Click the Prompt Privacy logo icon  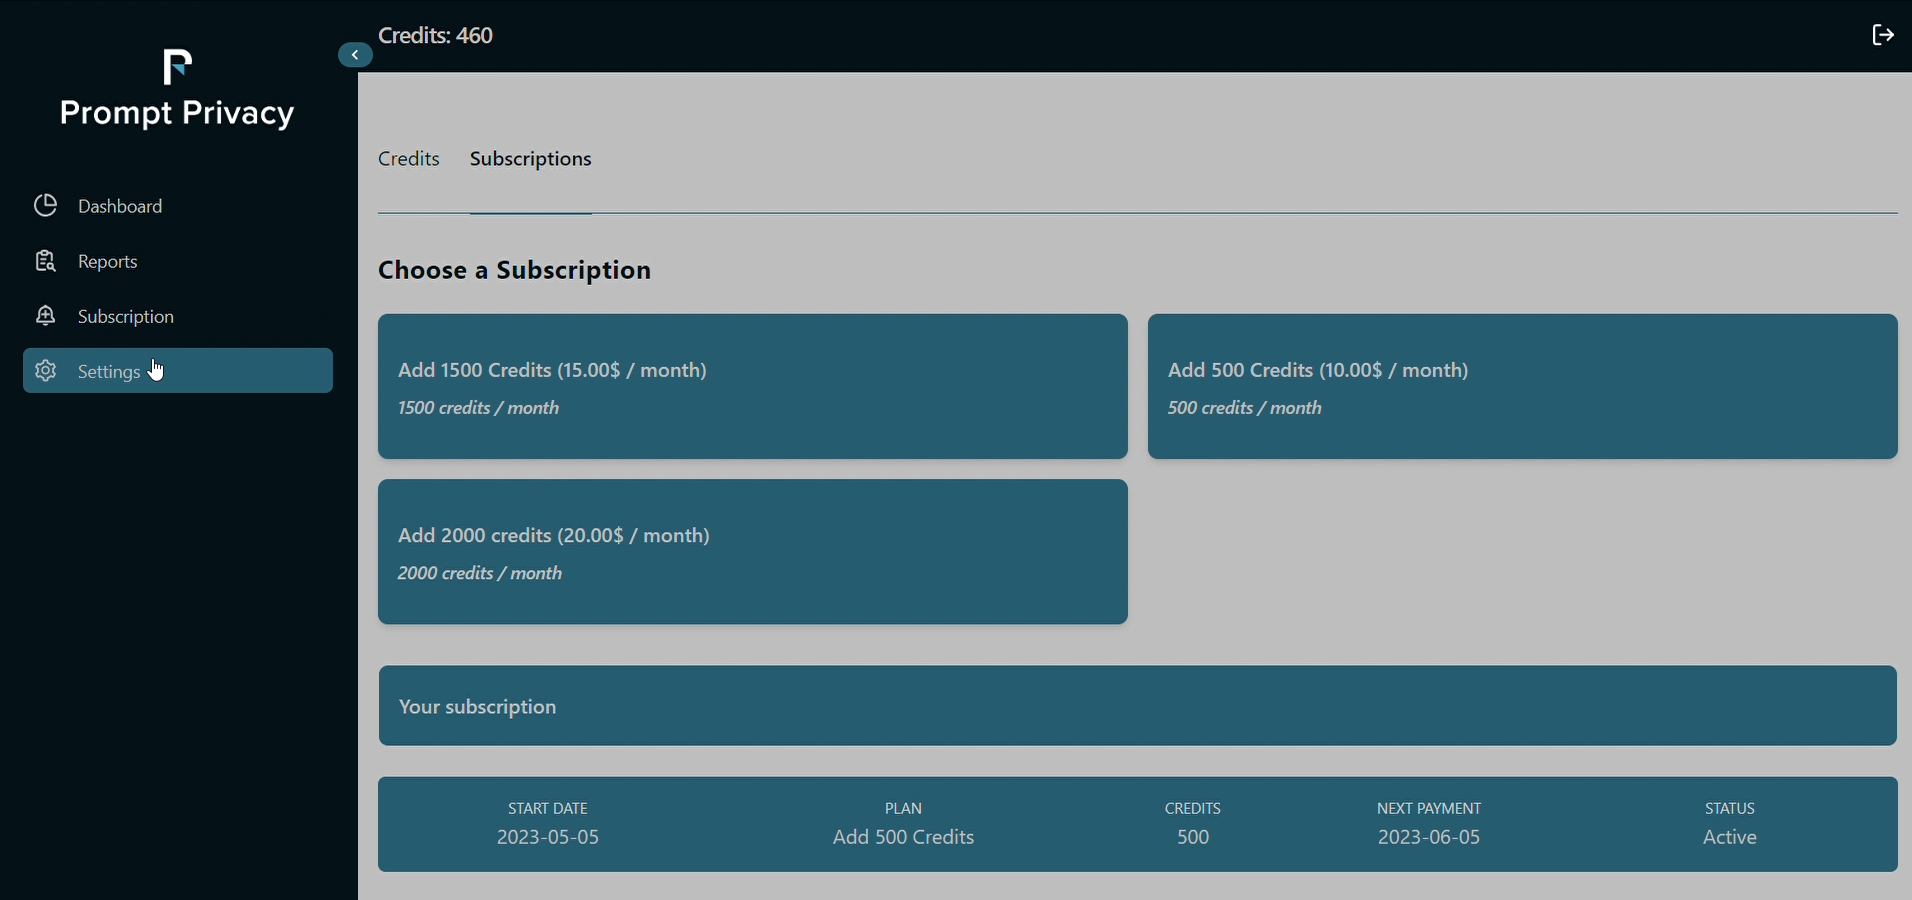tap(177, 67)
